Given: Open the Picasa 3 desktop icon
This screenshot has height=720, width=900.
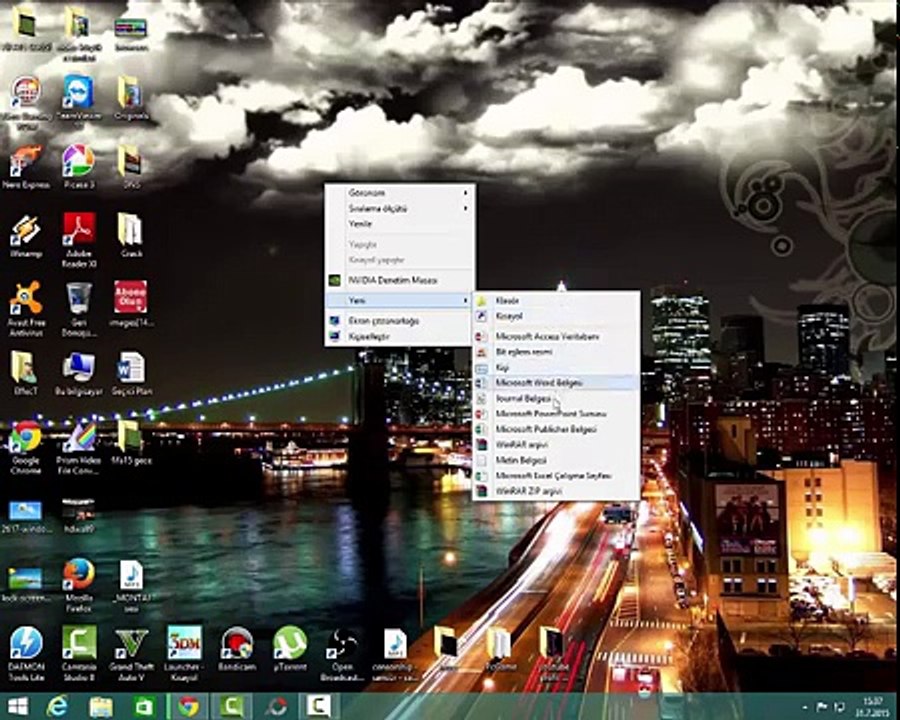Looking at the screenshot, I should (78, 161).
